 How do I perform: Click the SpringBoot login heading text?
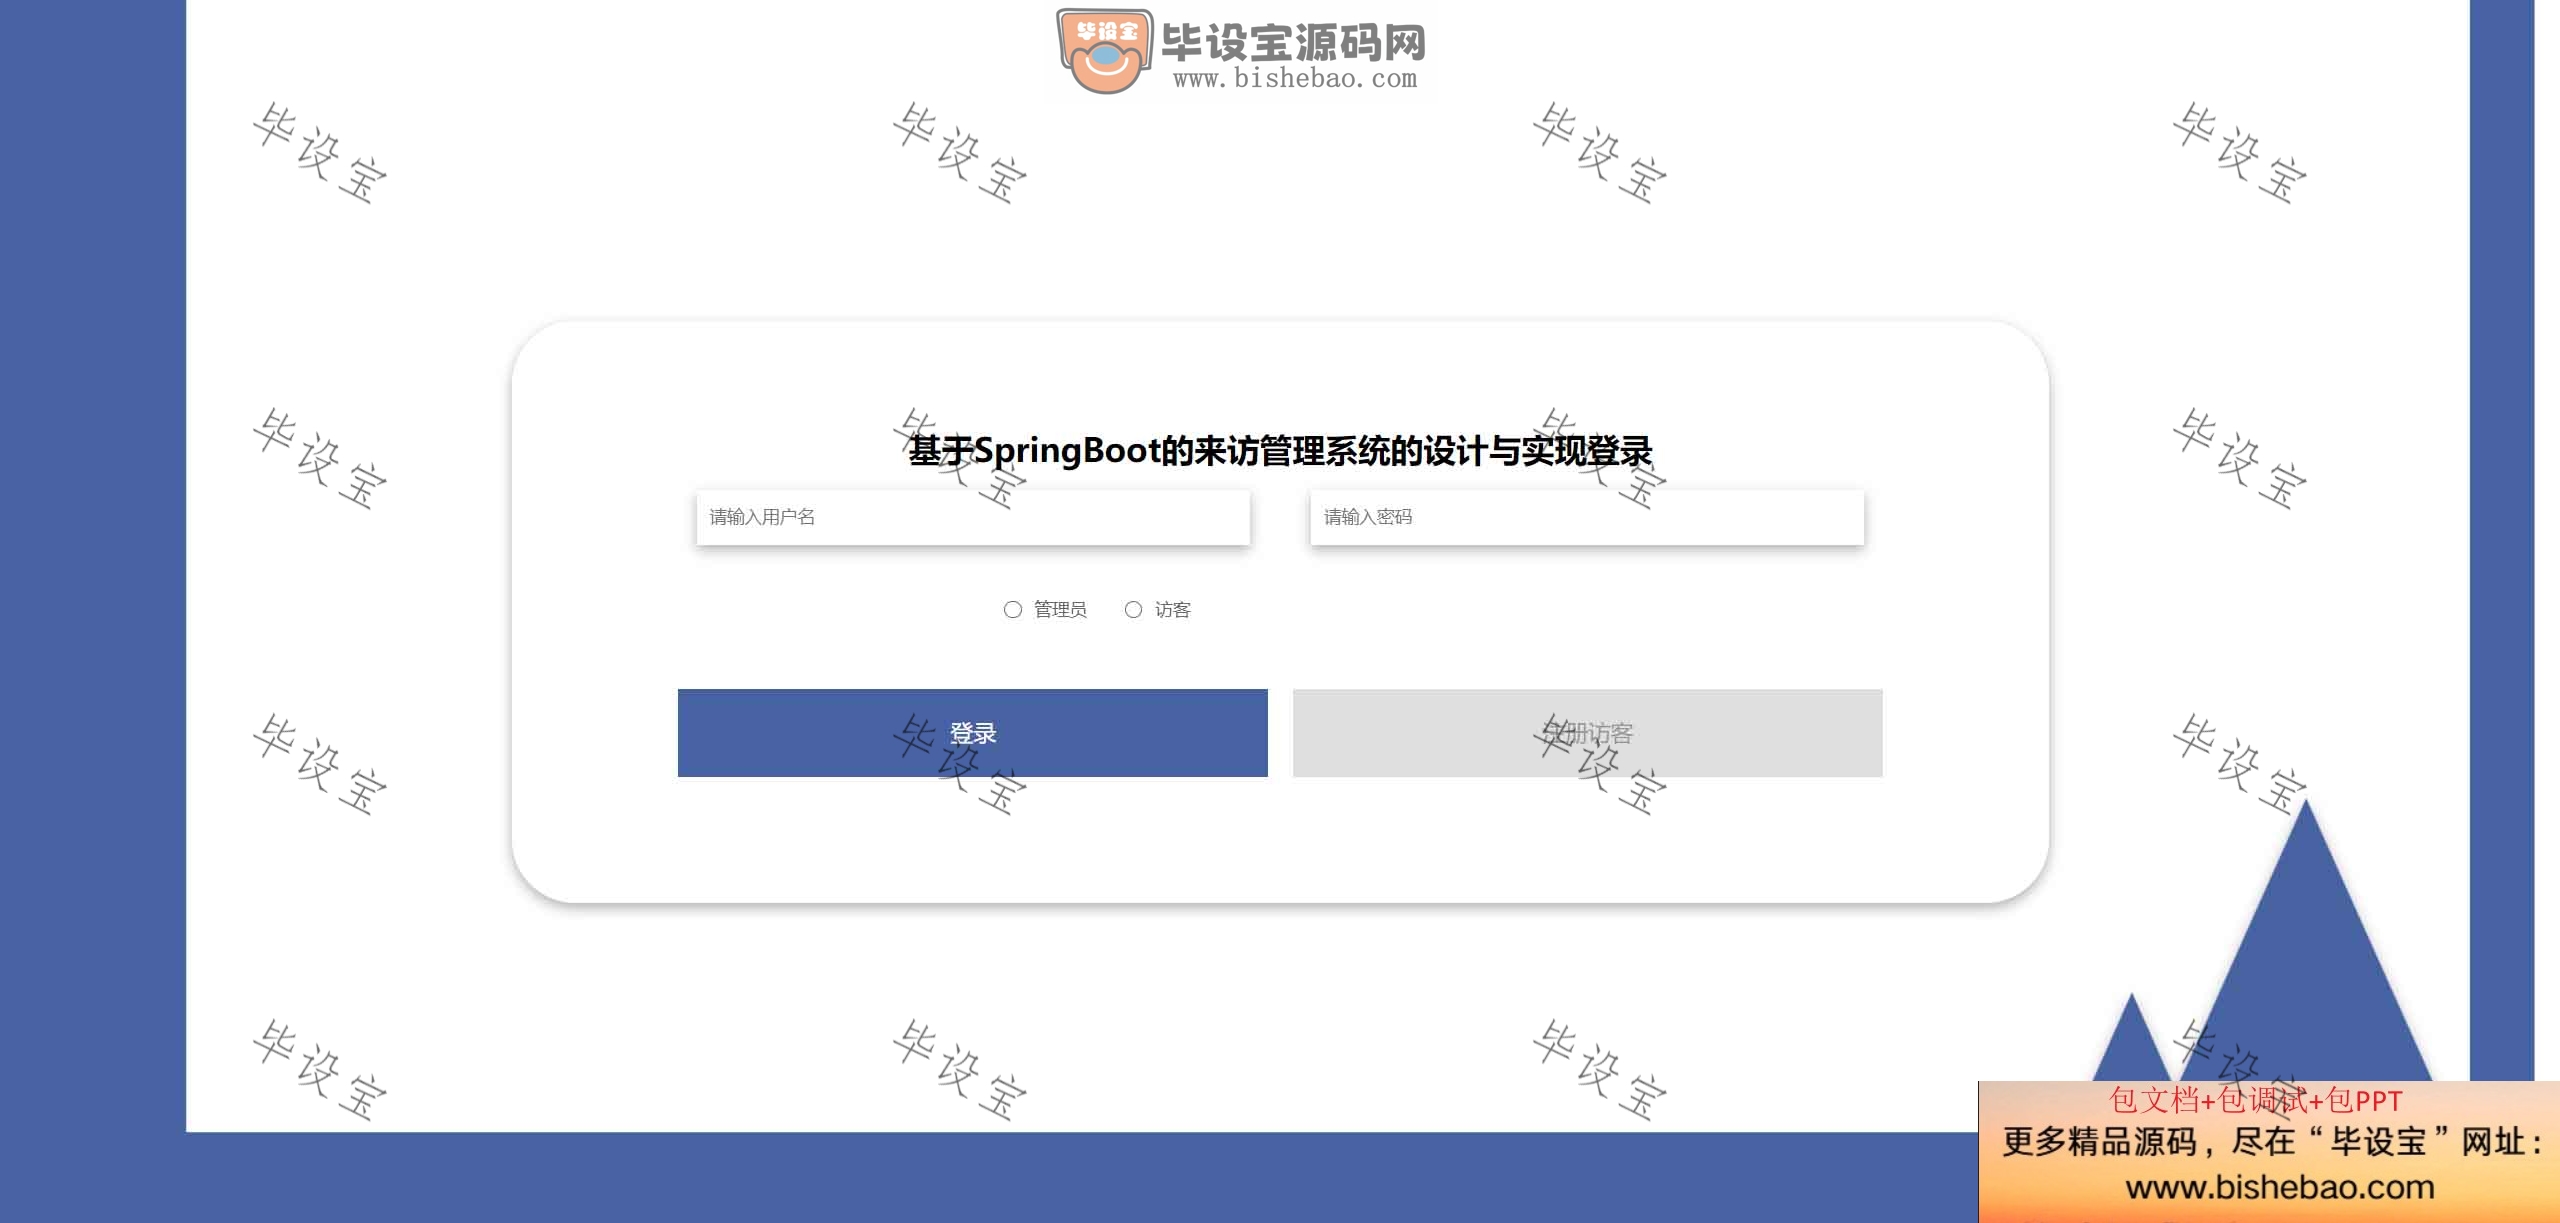[1280, 451]
